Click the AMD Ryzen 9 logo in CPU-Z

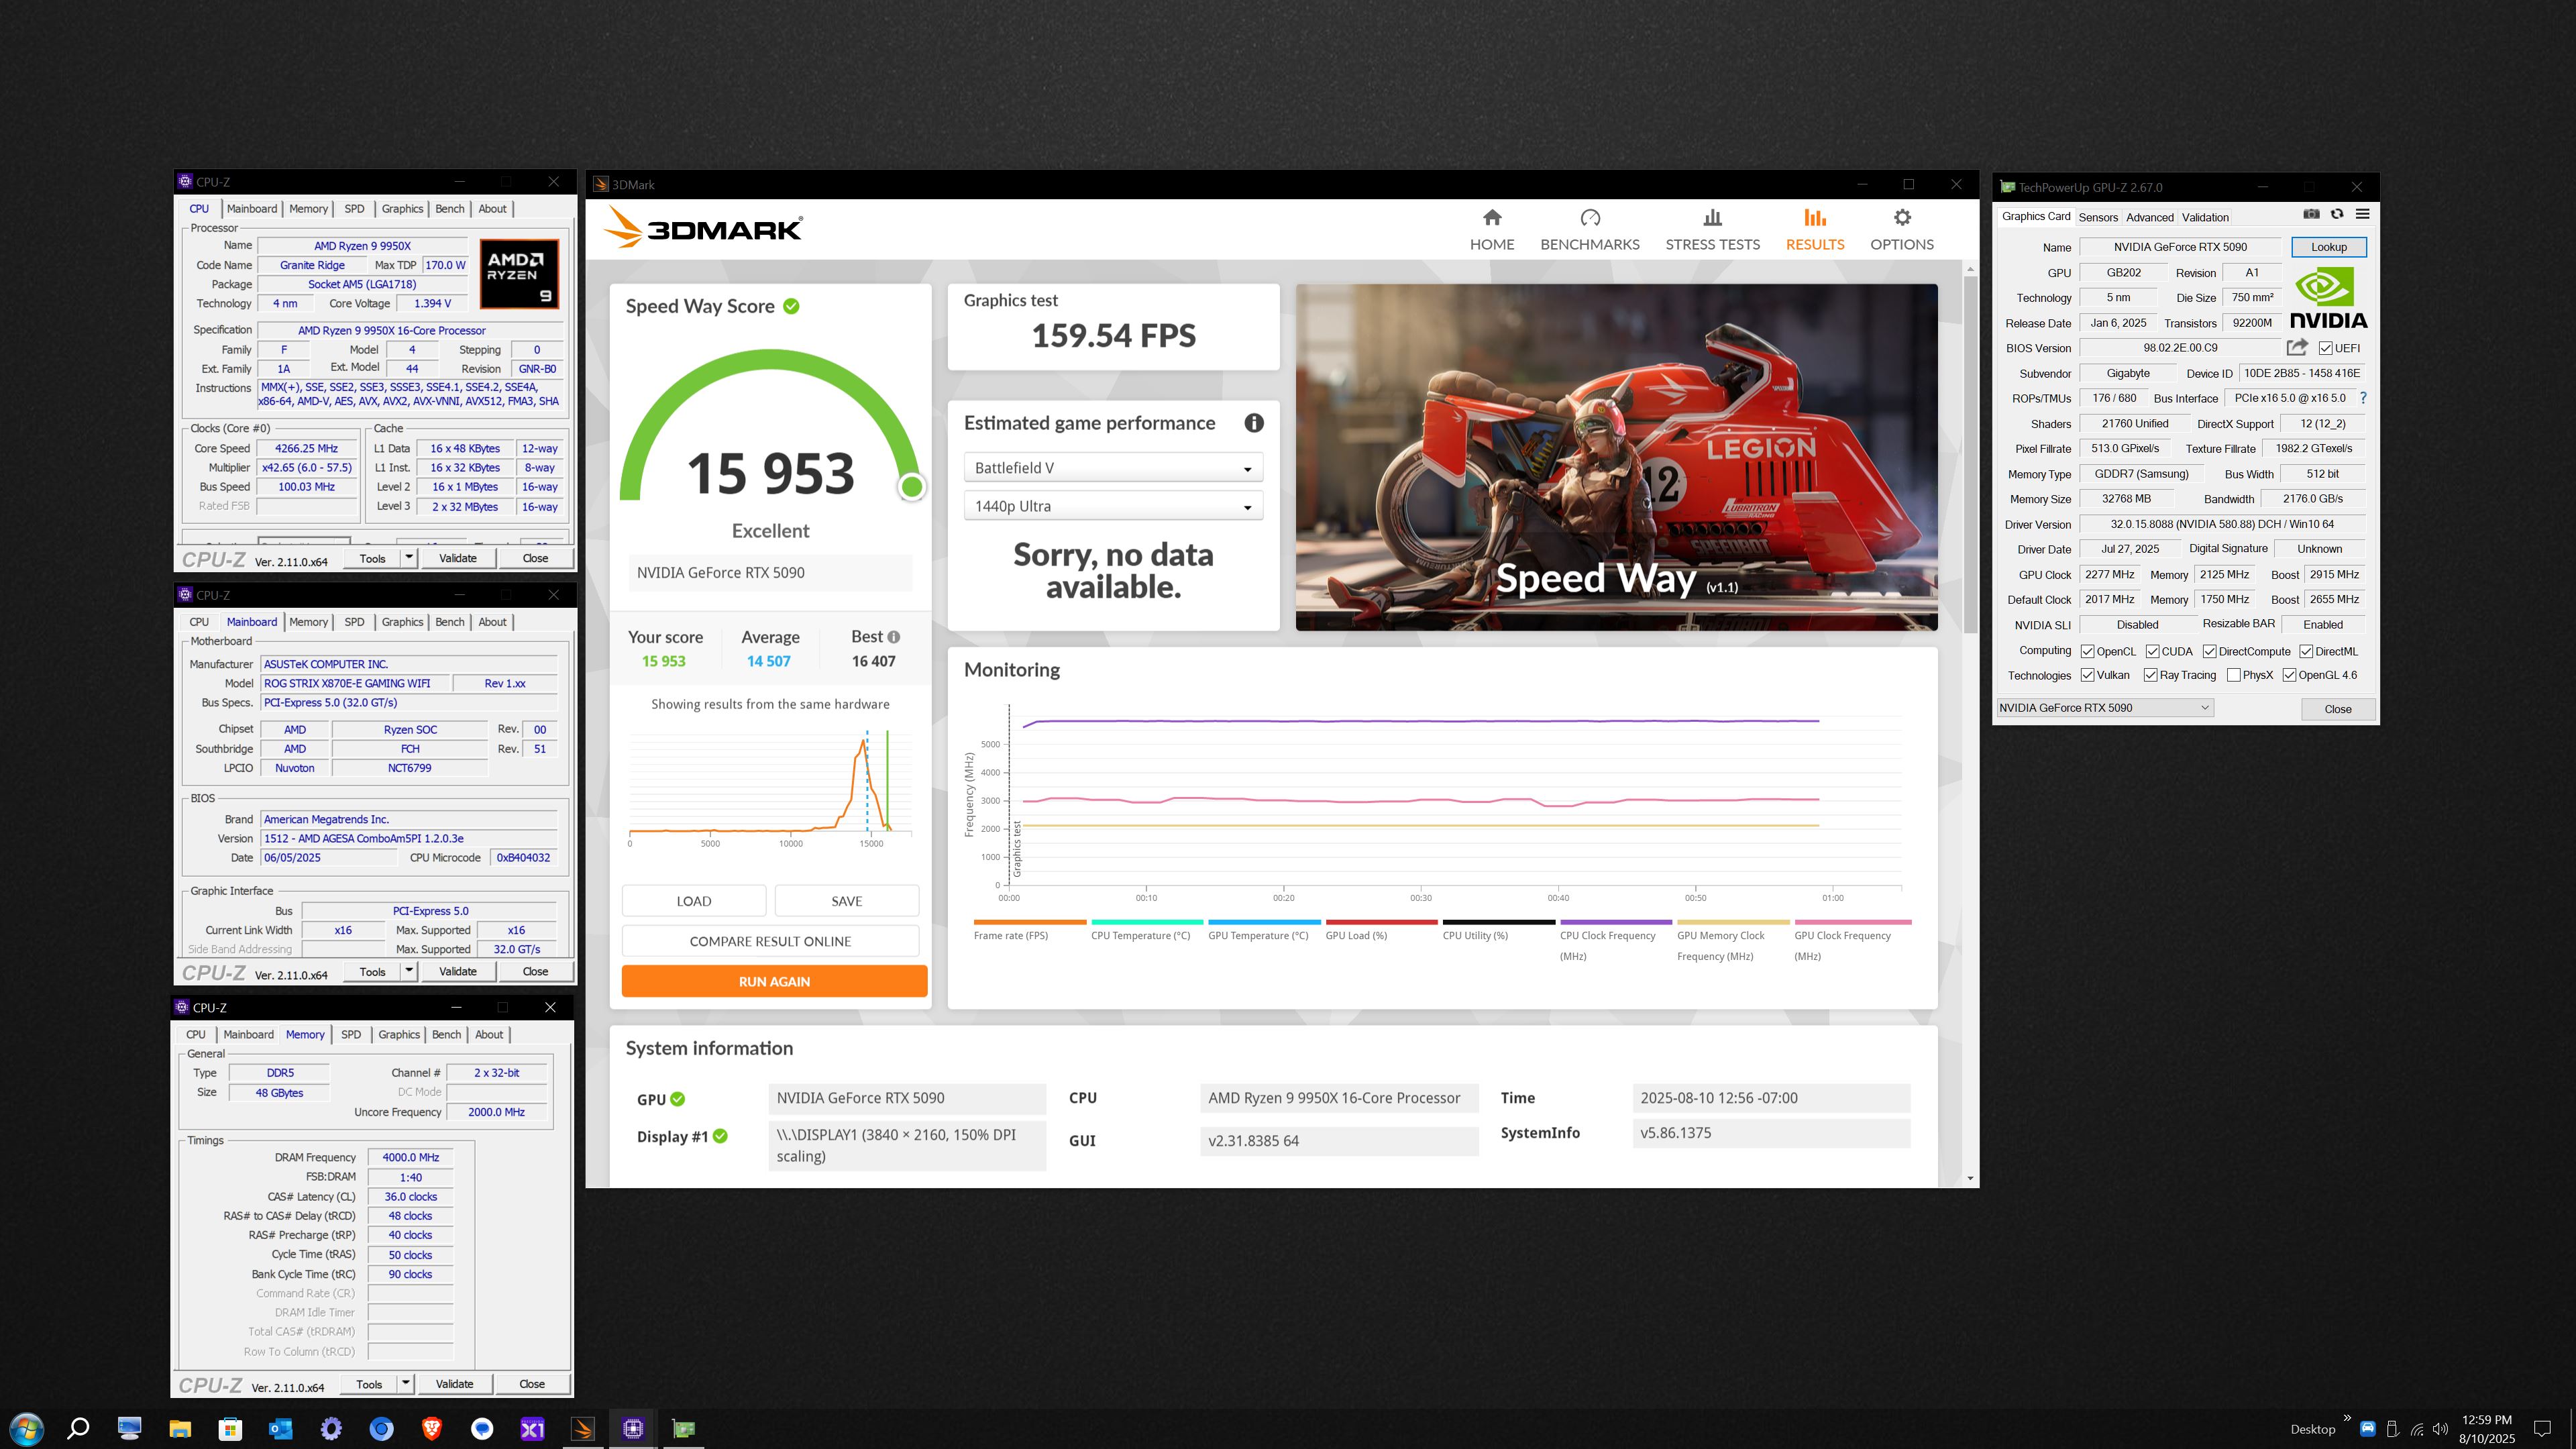click(519, 273)
